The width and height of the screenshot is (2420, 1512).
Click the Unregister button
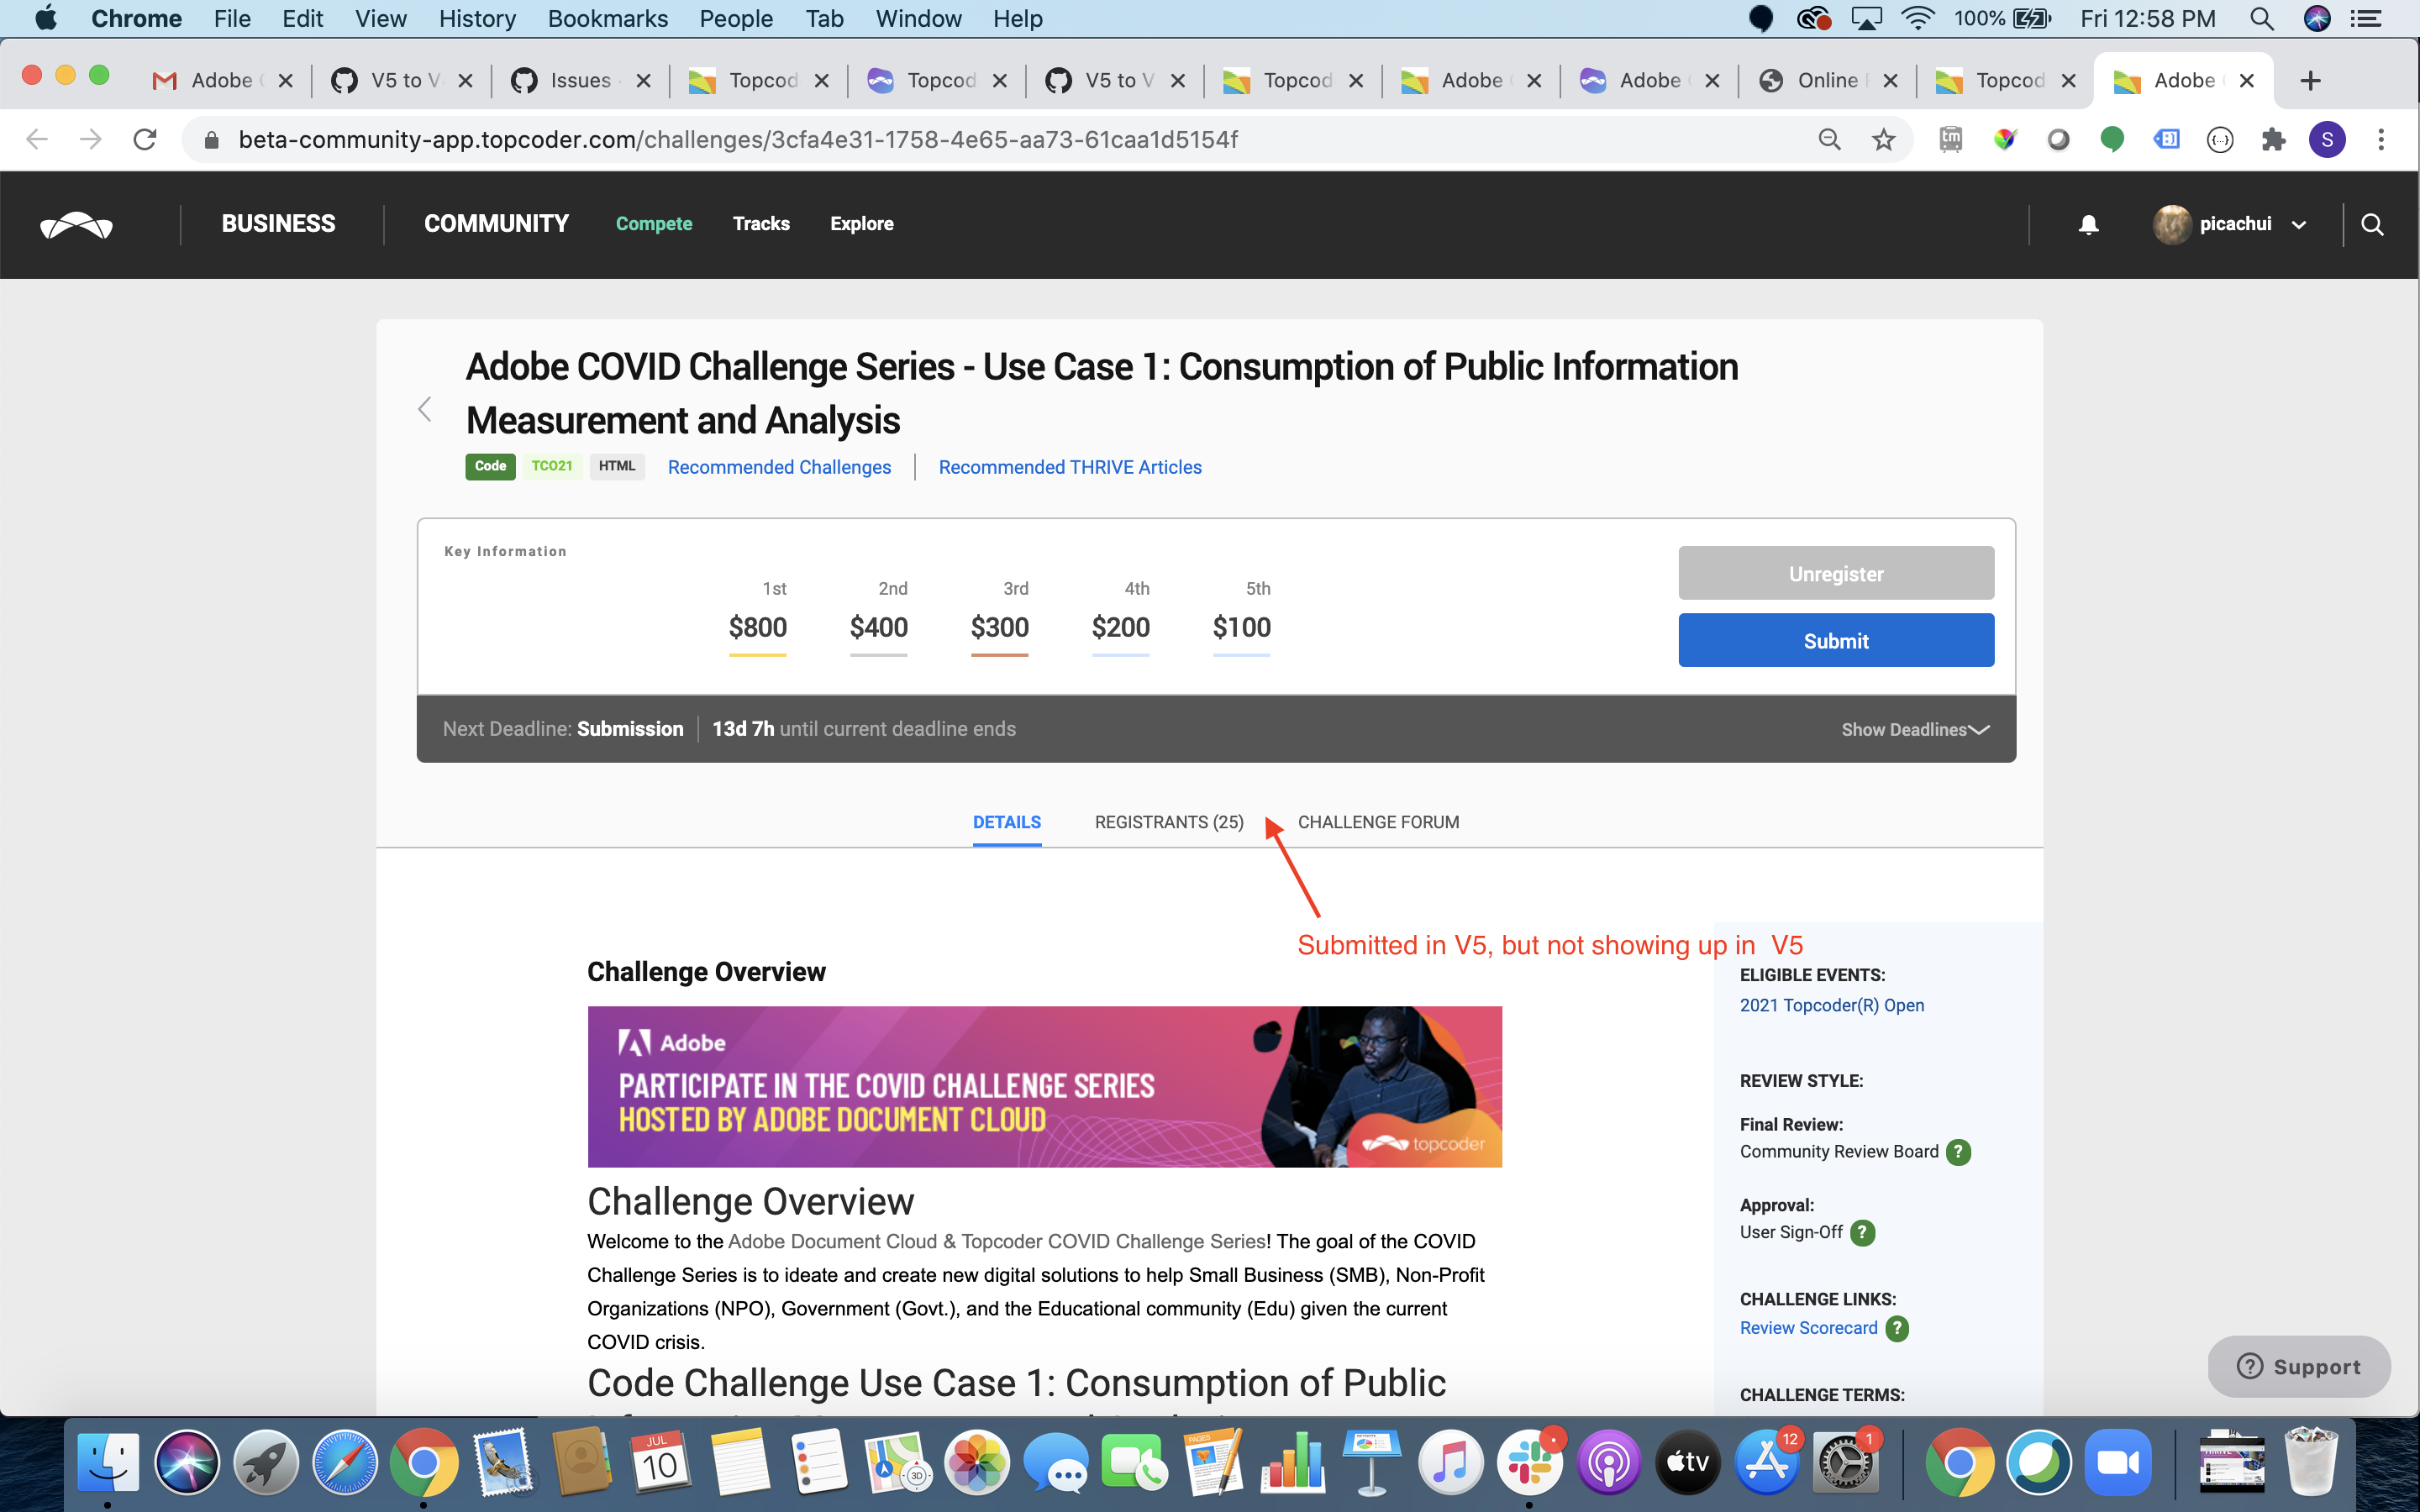click(x=1836, y=573)
